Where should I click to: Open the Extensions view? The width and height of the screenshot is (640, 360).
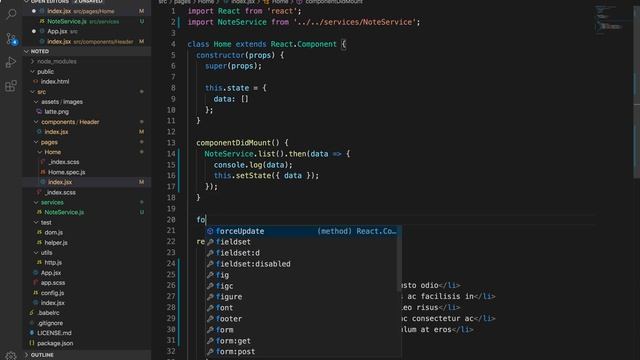[11, 86]
